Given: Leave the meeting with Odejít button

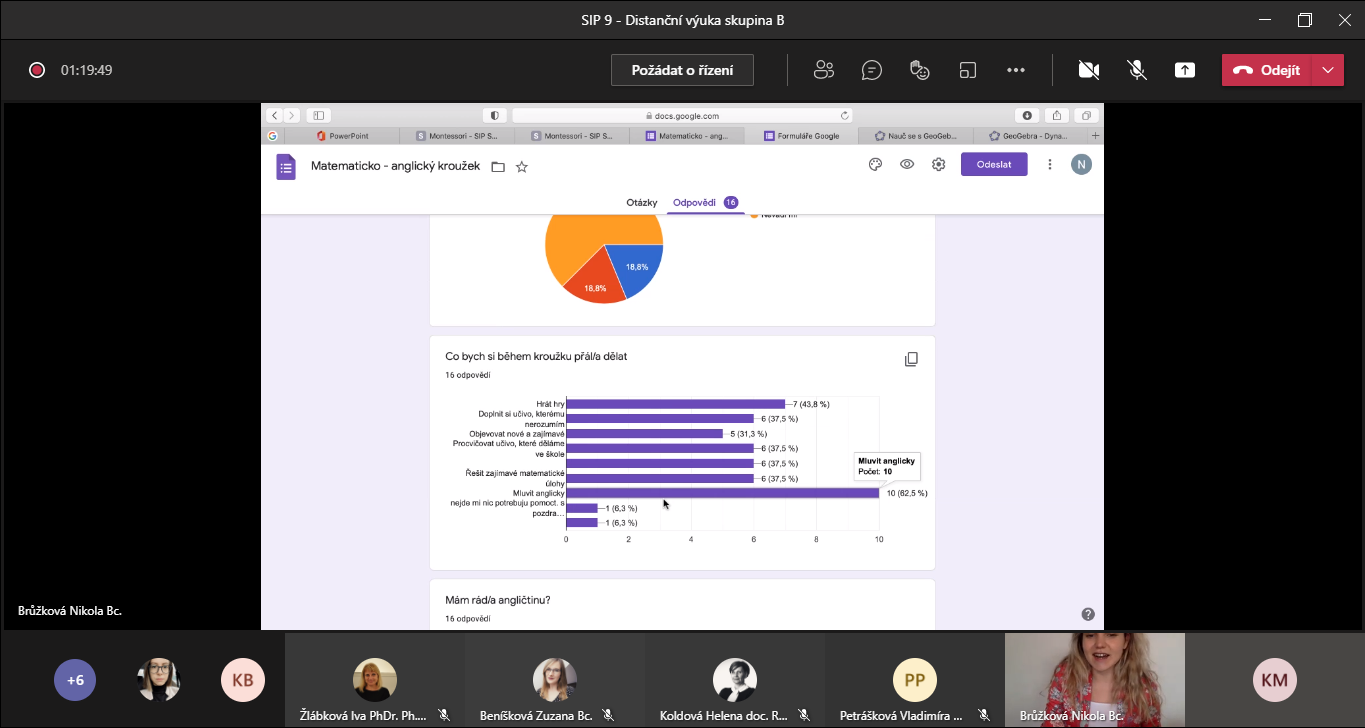Looking at the screenshot, I should pos(1266,70).
